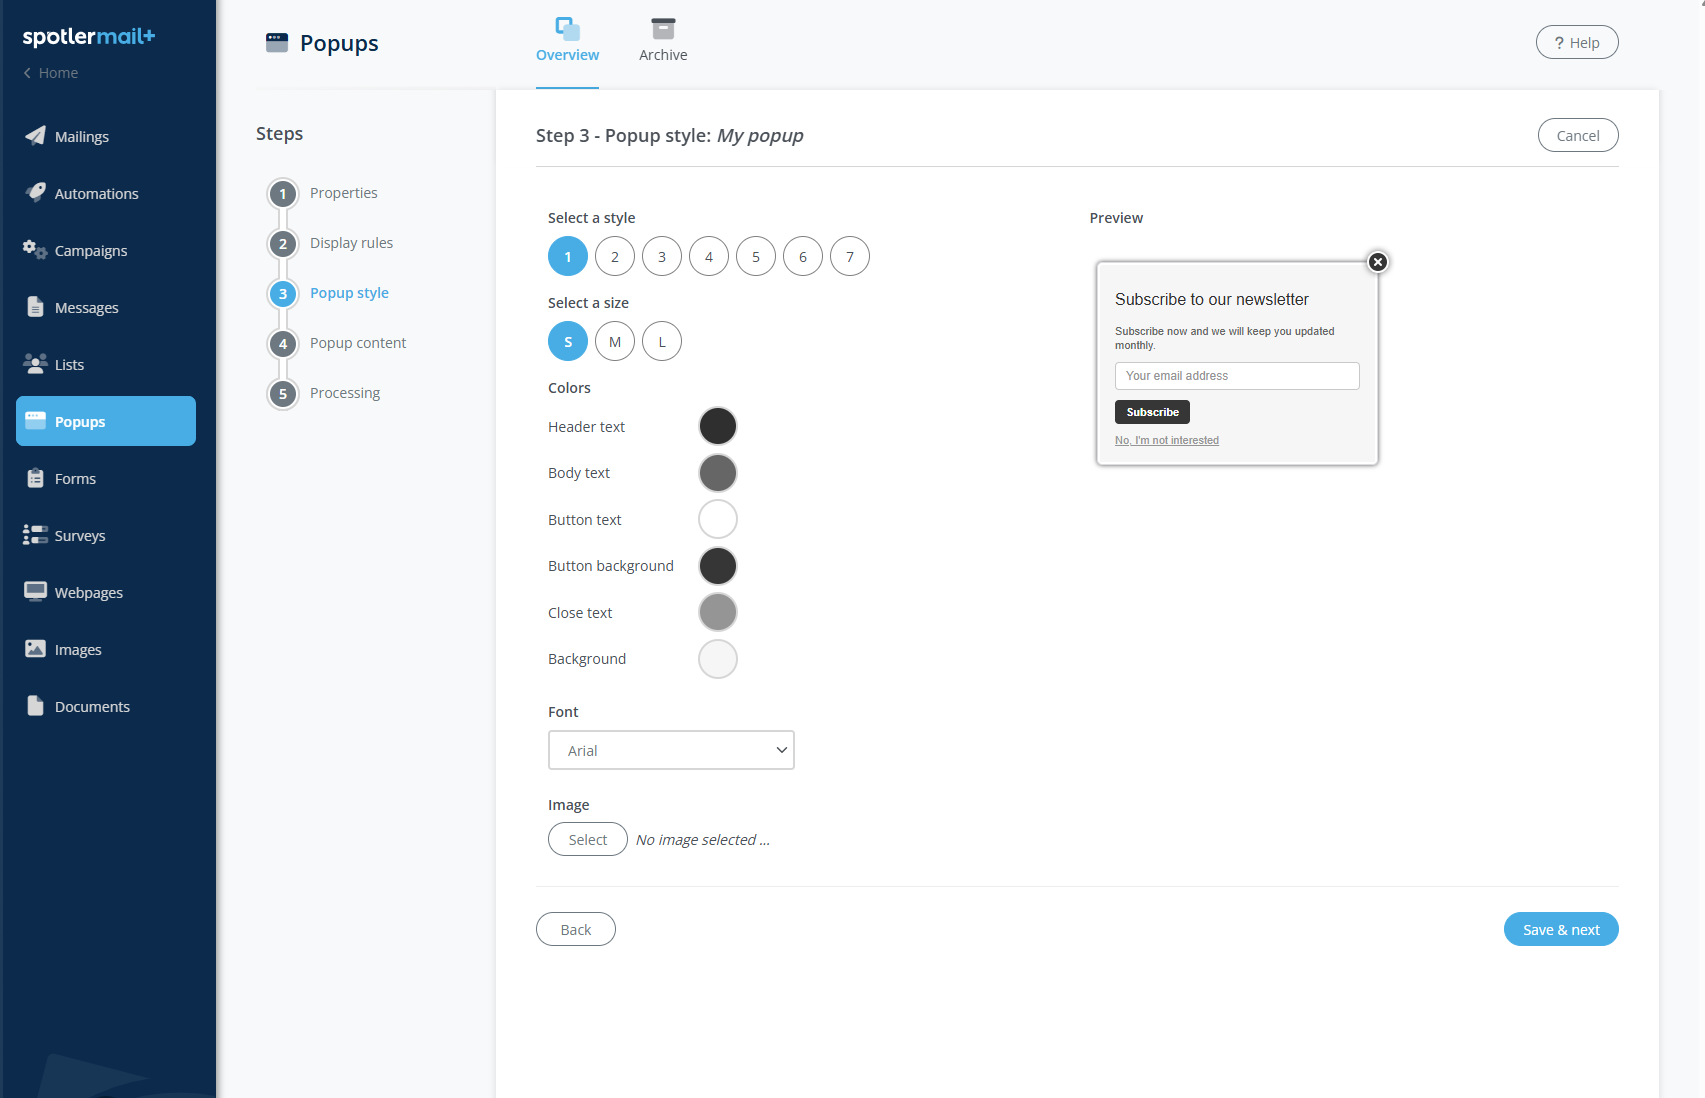The image size is (1705, 1098).
Task: Choose size M
Action: pyautogui.click(x=615, y=342)
